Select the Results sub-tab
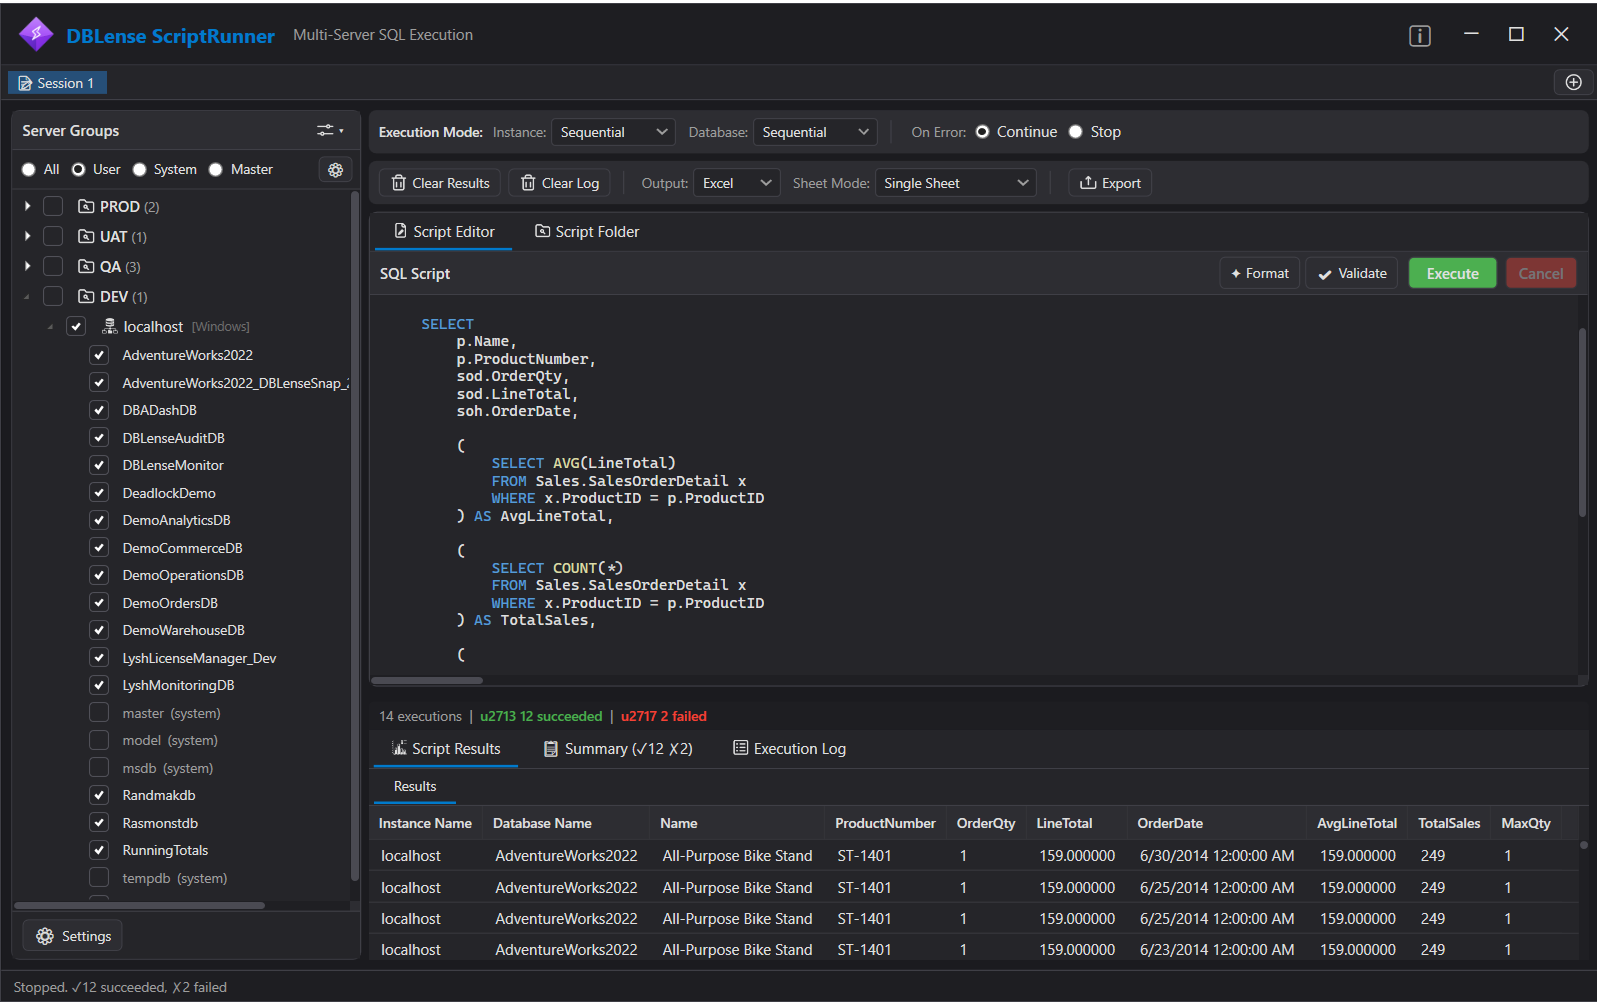 click(x=415, y=786)
